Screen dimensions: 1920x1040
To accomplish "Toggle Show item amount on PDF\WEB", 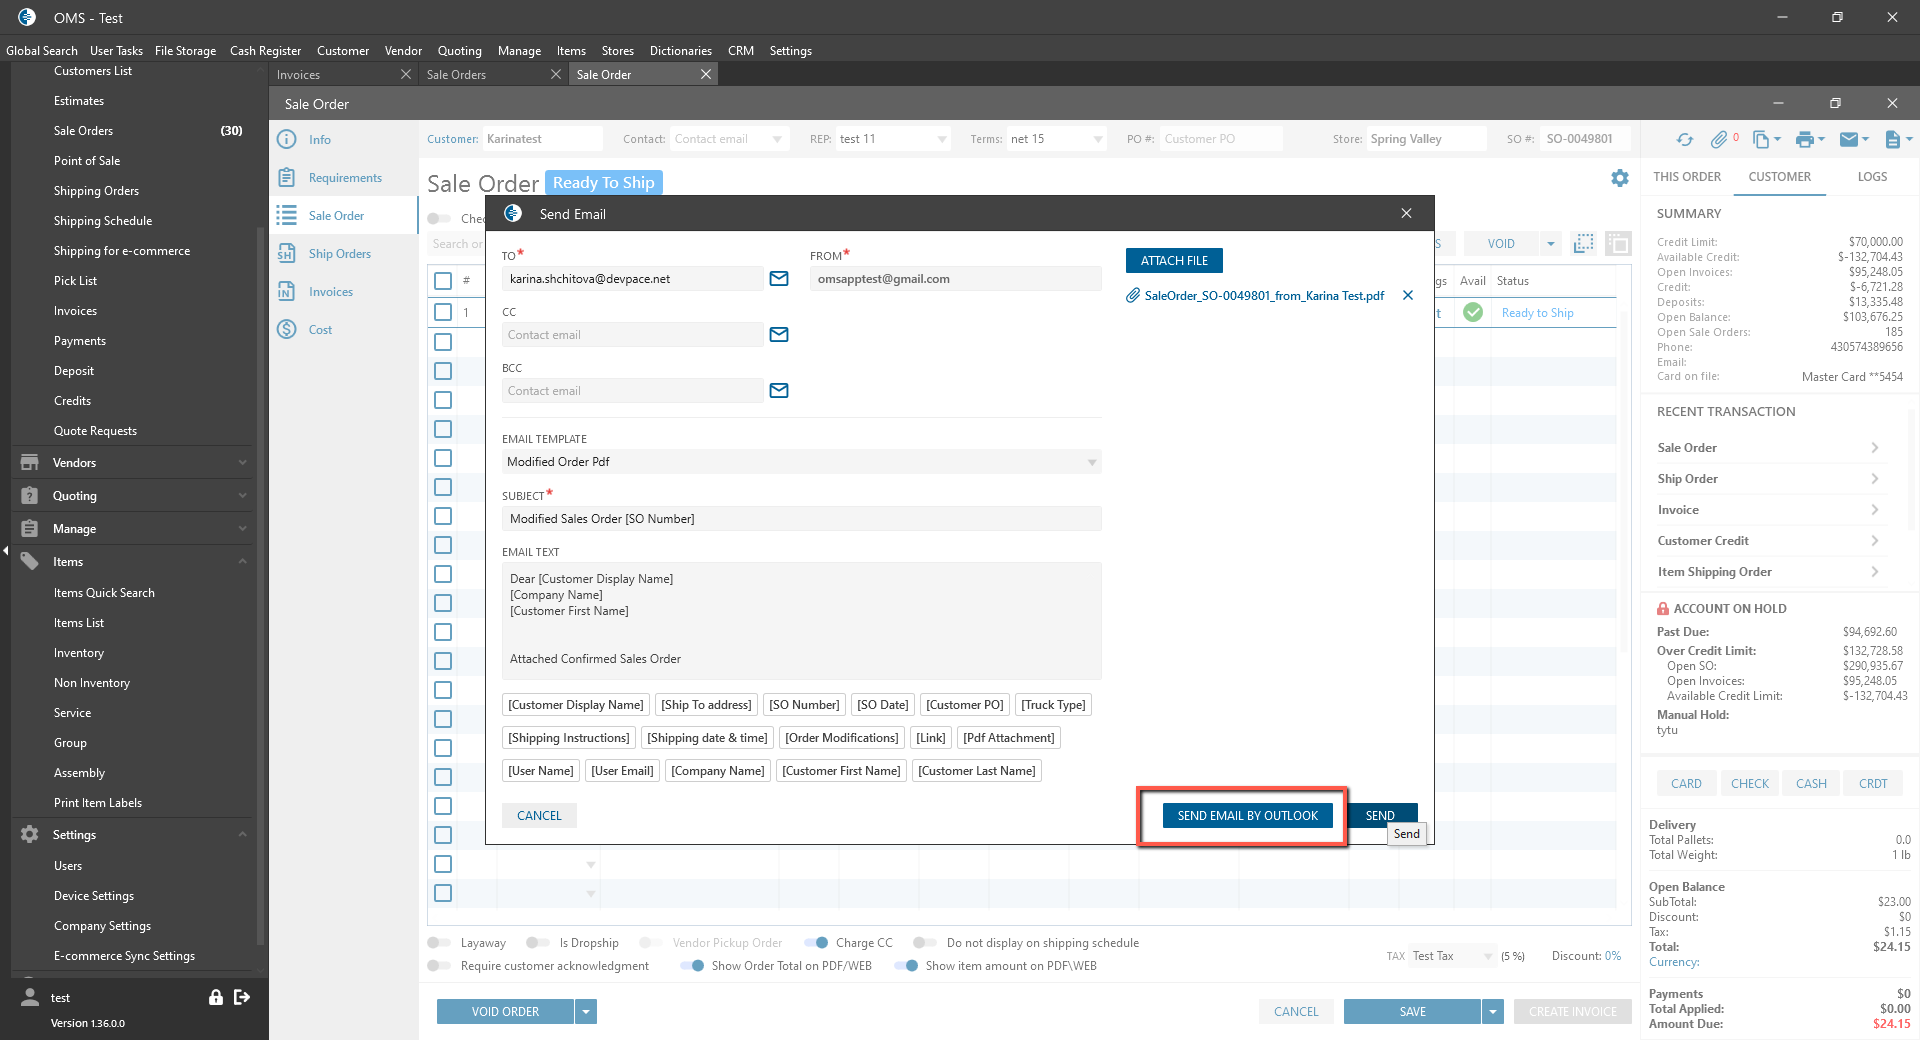I will (x=906, y=966).
